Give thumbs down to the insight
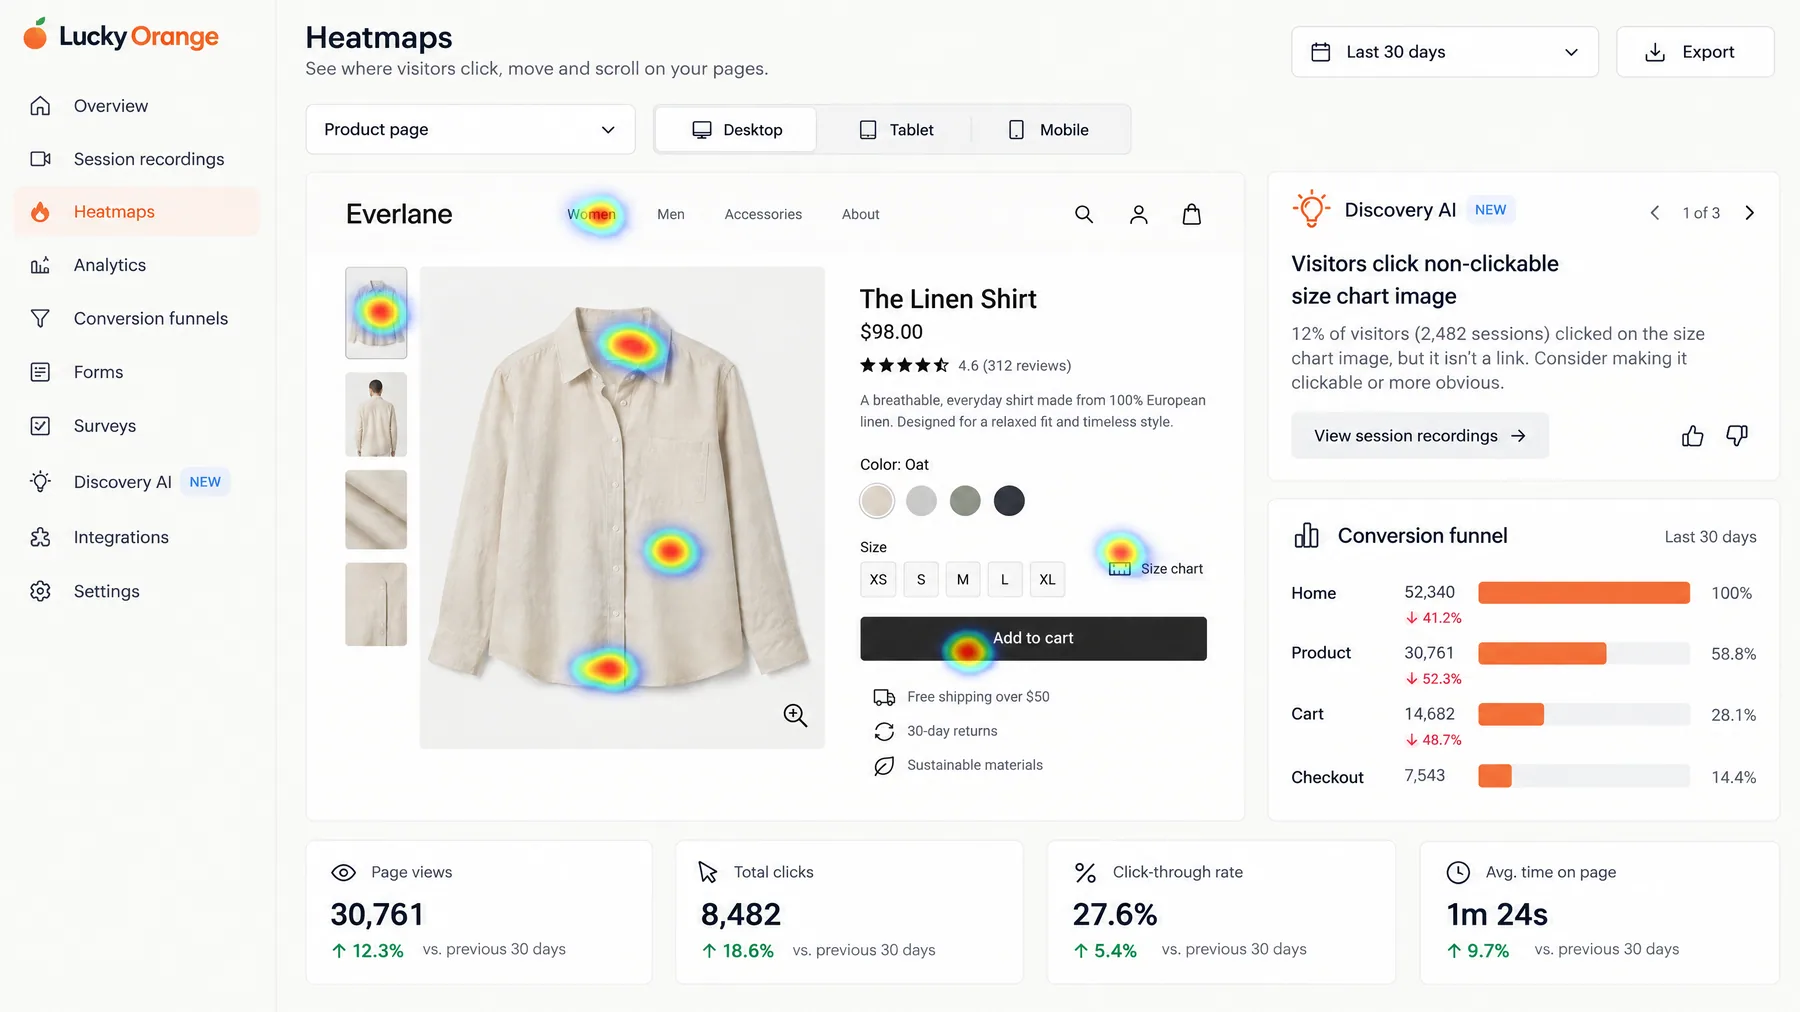The image size is (1800, 1012). pos(1737,436)
